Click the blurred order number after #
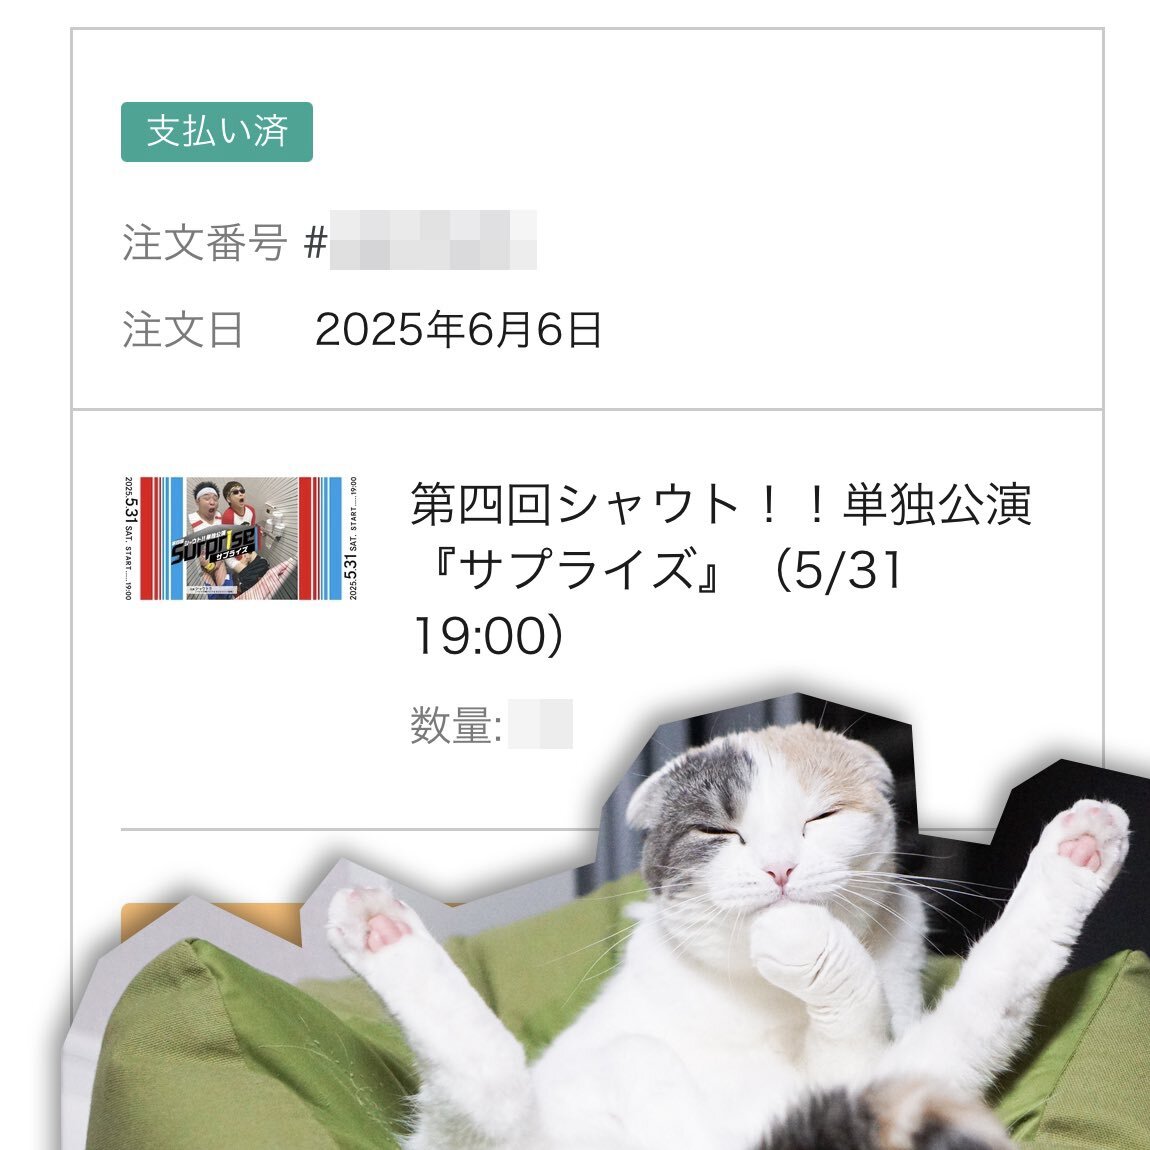Screen dimensions: 1150x1150 433,240
